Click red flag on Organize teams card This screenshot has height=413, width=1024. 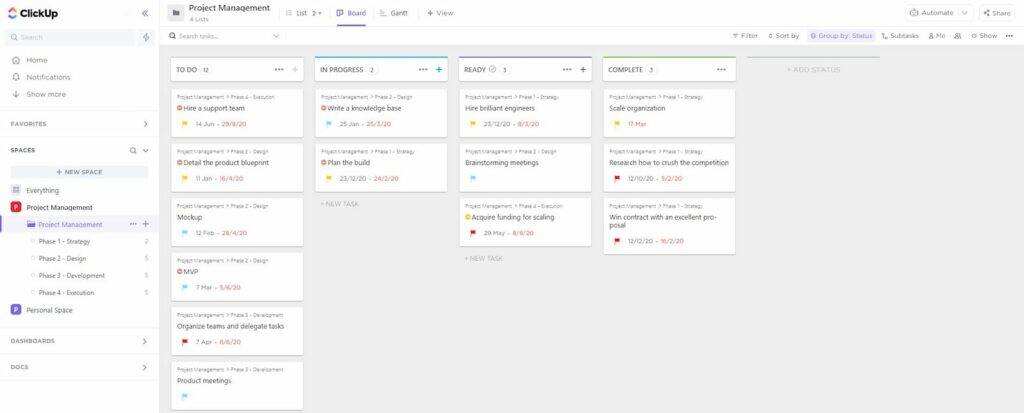click(x=185, y=342)
